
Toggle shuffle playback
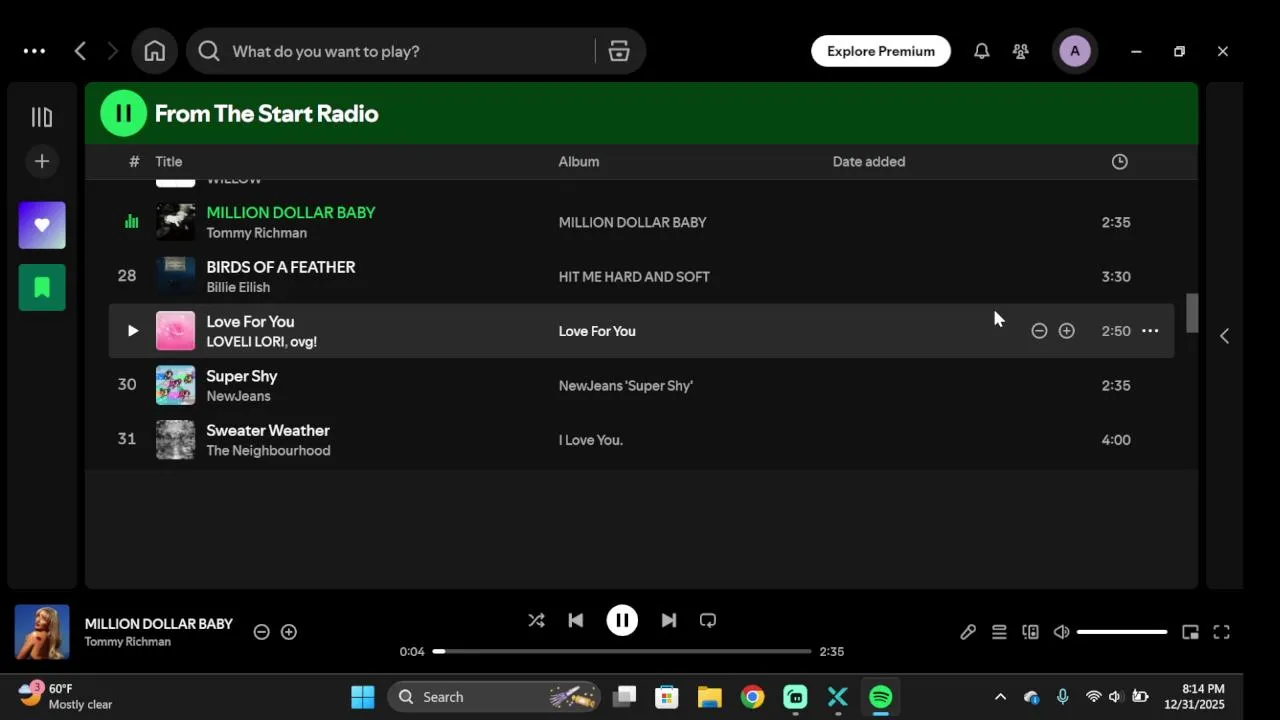pos(536,620)
